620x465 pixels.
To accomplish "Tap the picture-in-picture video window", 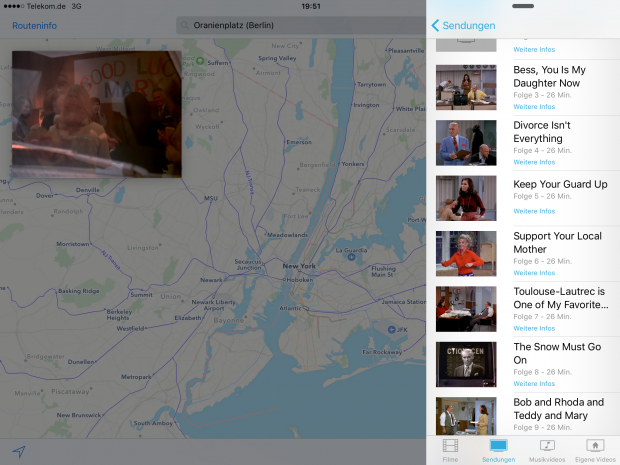I will pos(97,114).
